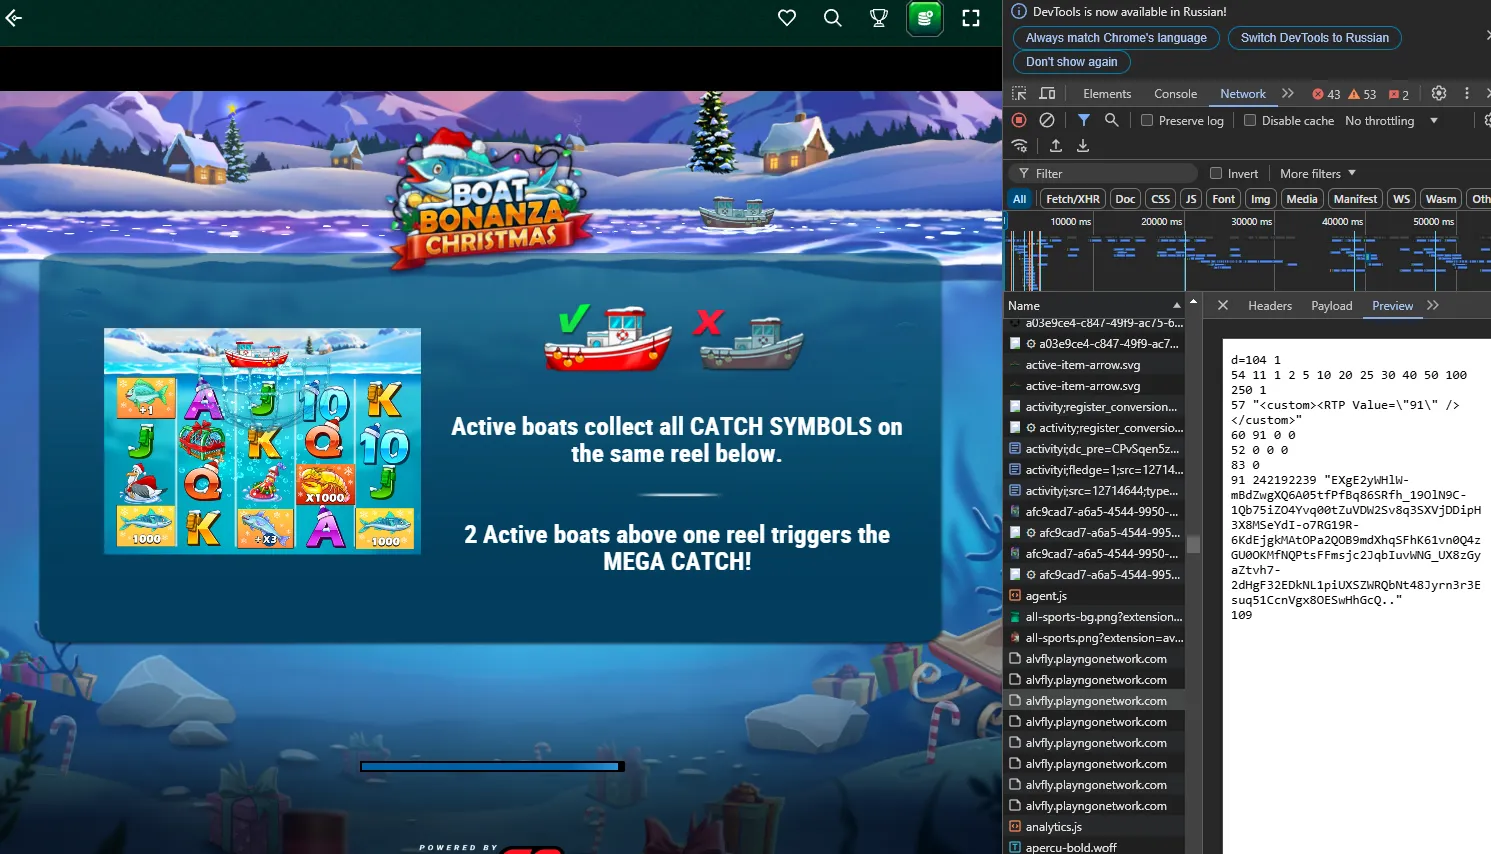This screenshot has width=1491, height=854.
Task: Open search in the Network panel
Action: [1111, 120]
